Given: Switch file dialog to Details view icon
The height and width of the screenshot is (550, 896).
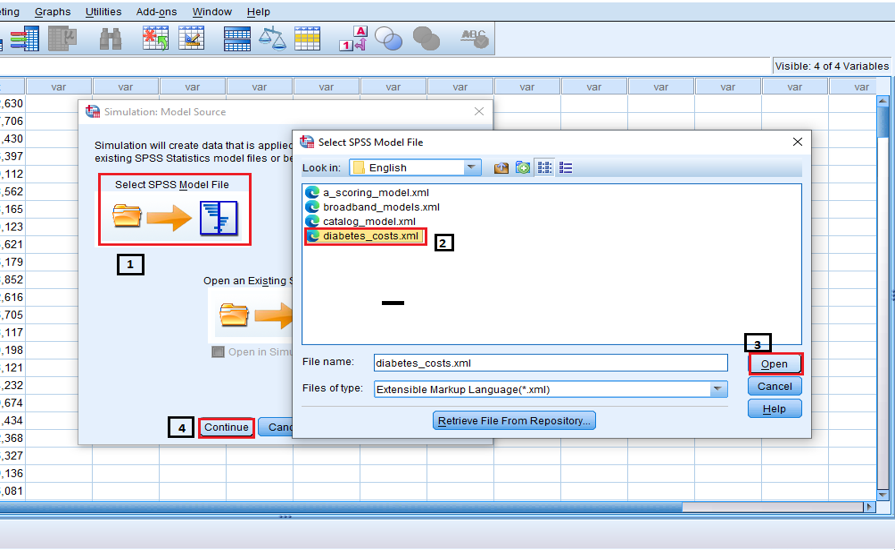Looking at the screenshot, I should coord(566,168).
